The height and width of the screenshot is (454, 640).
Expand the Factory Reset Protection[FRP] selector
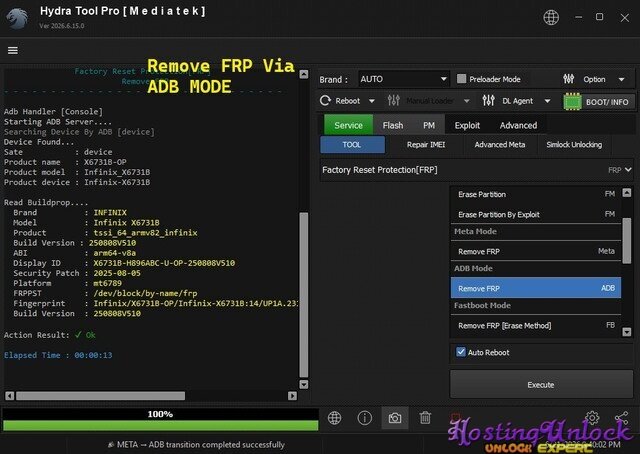tap(476, 170)
